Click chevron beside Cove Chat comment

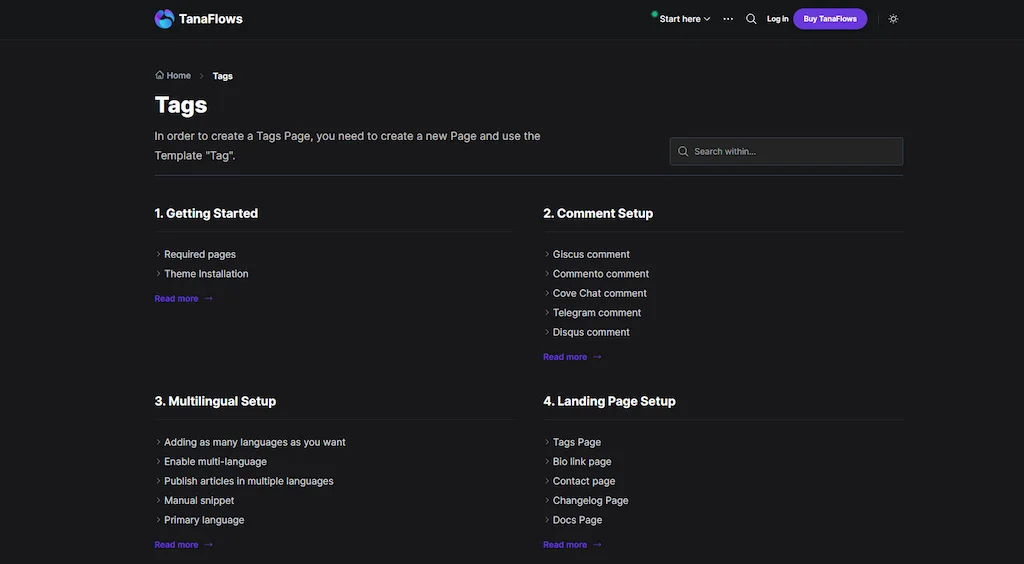coord(547,293)
